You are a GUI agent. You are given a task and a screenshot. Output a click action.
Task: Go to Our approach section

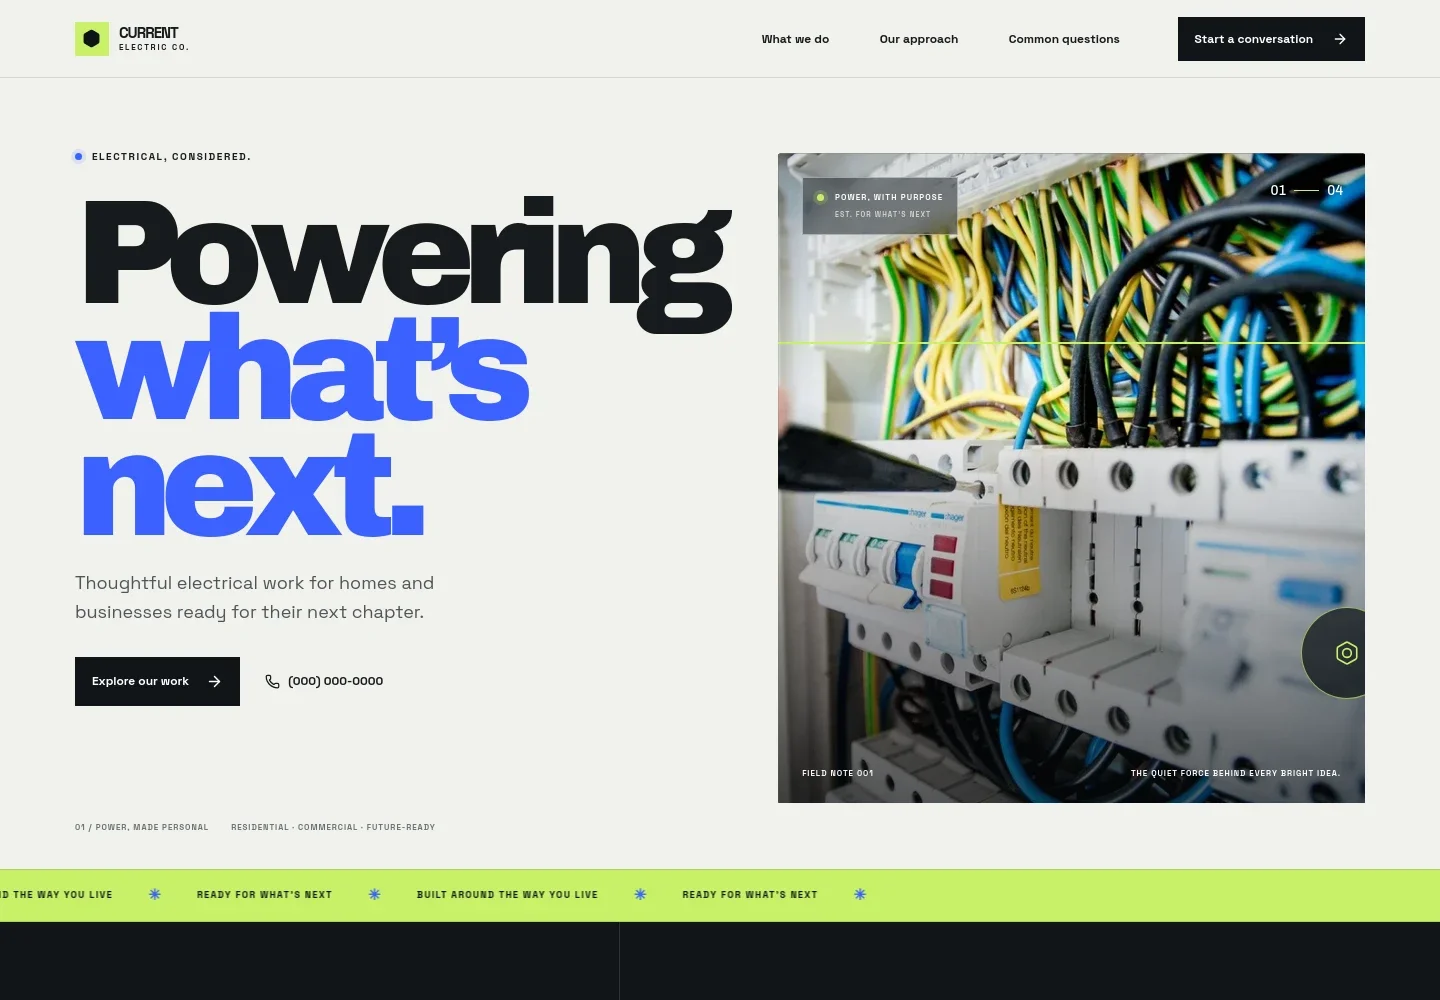[918, 39]
